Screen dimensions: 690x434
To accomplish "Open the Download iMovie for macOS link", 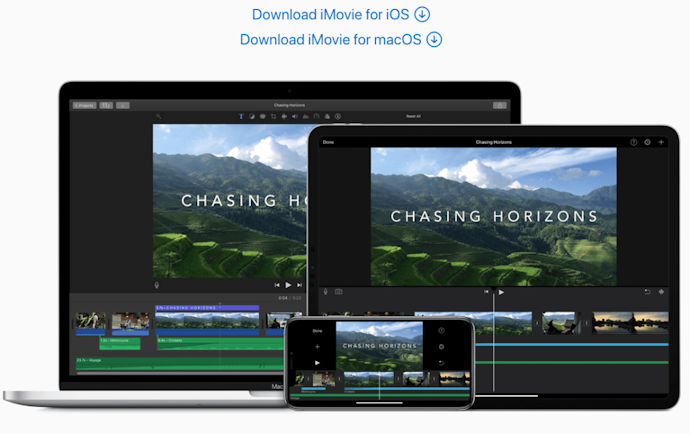I will pyautogui.click(x=341, y=40).
